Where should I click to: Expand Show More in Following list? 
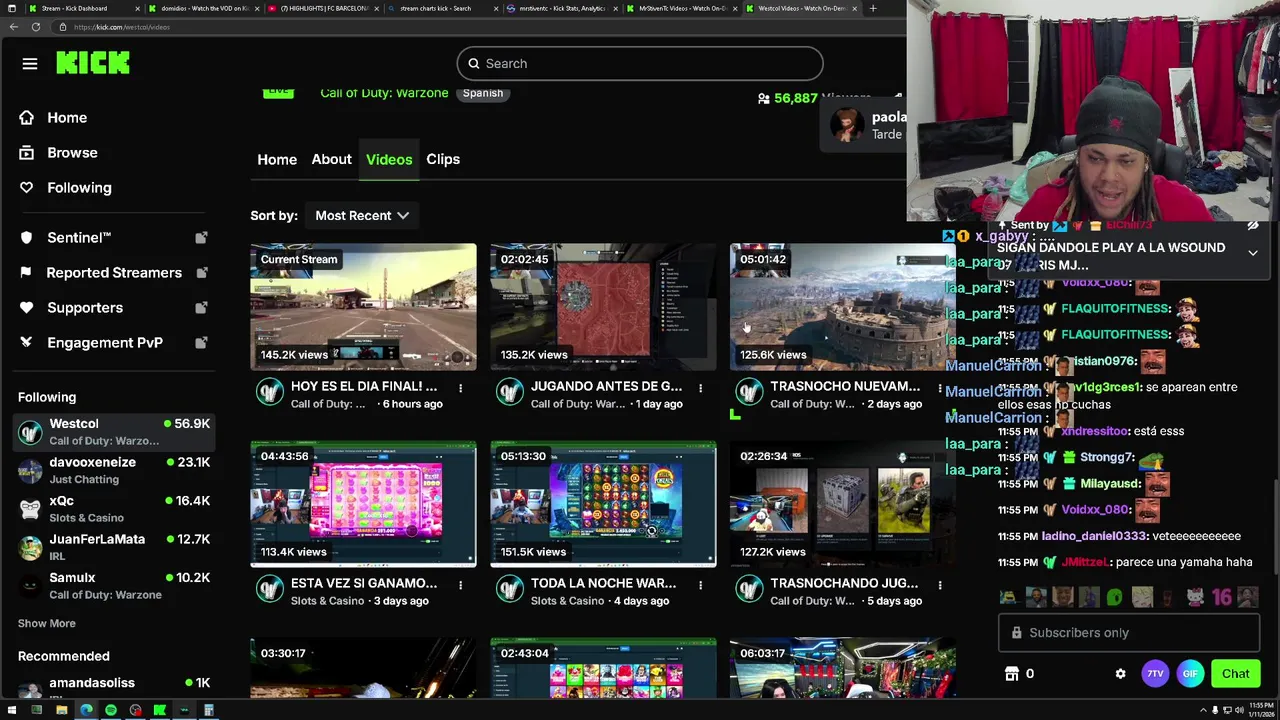(x=46, y=624)
